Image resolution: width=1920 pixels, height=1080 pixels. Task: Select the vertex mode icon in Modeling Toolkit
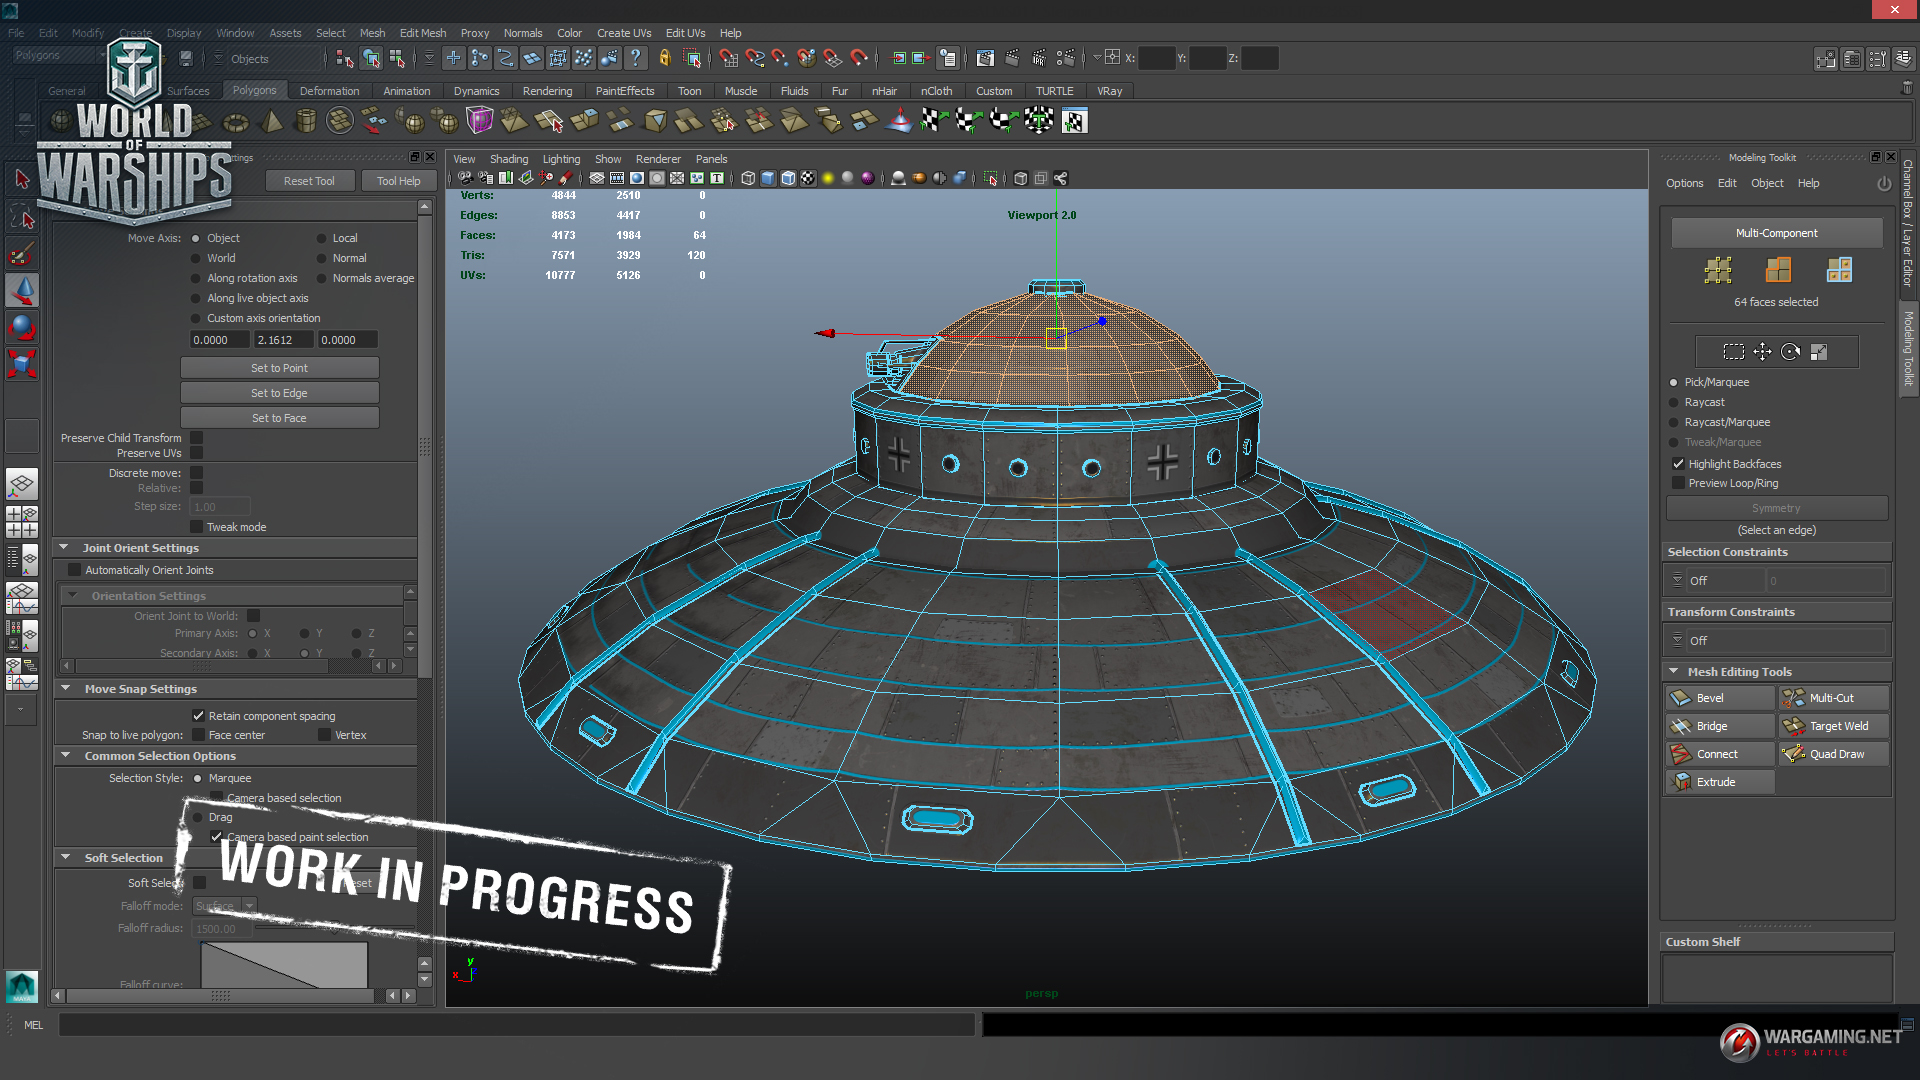click(1718, 269)
